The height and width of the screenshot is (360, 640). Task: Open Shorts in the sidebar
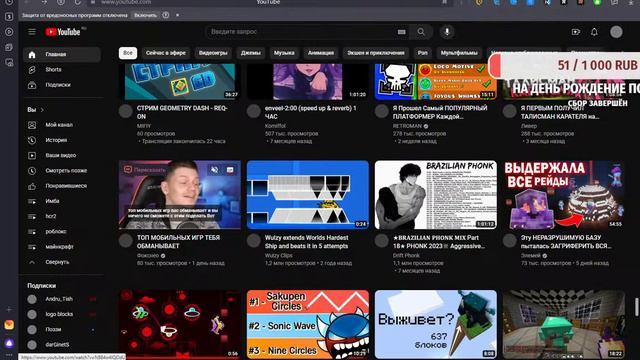pos(62,70)
